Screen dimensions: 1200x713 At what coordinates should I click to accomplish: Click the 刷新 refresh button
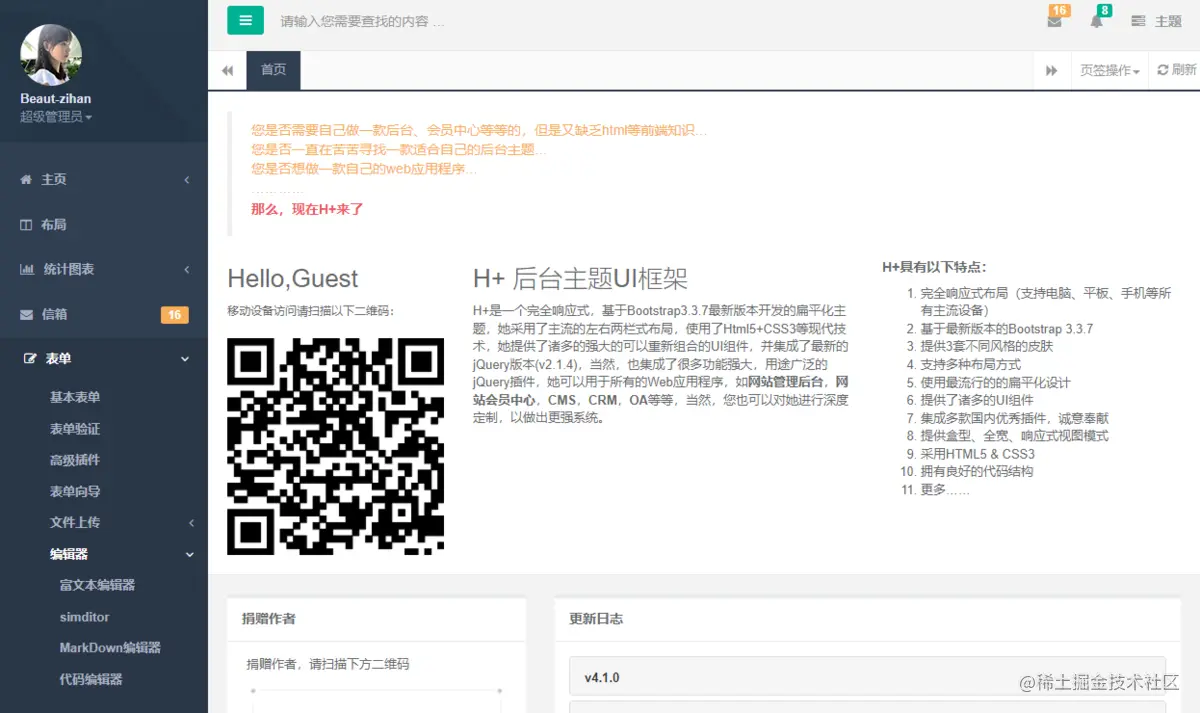pyautogui.click(x=1177, y=70)
